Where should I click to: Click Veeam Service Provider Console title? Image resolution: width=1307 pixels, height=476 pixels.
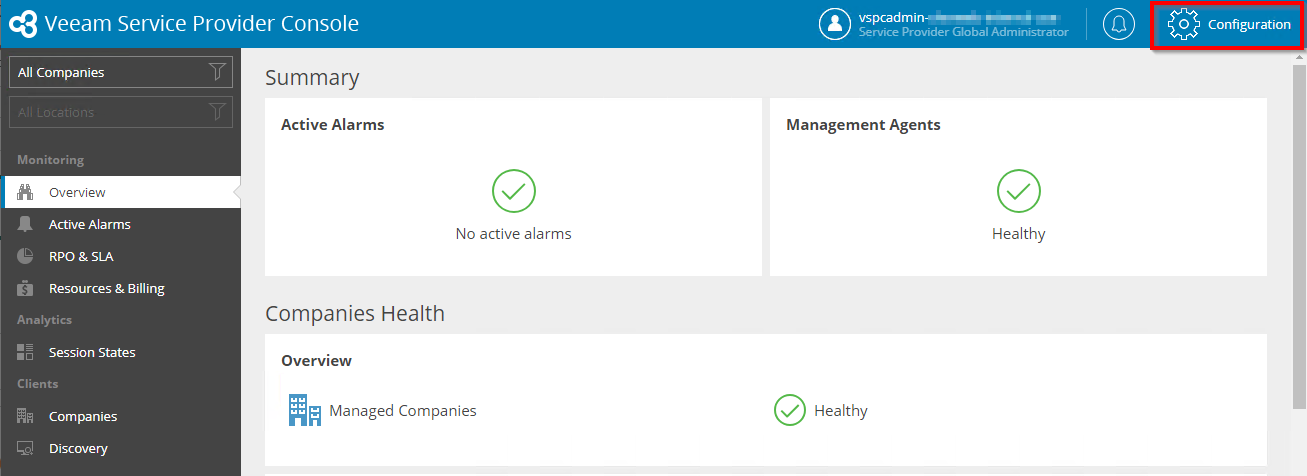(x=202, y=24)
